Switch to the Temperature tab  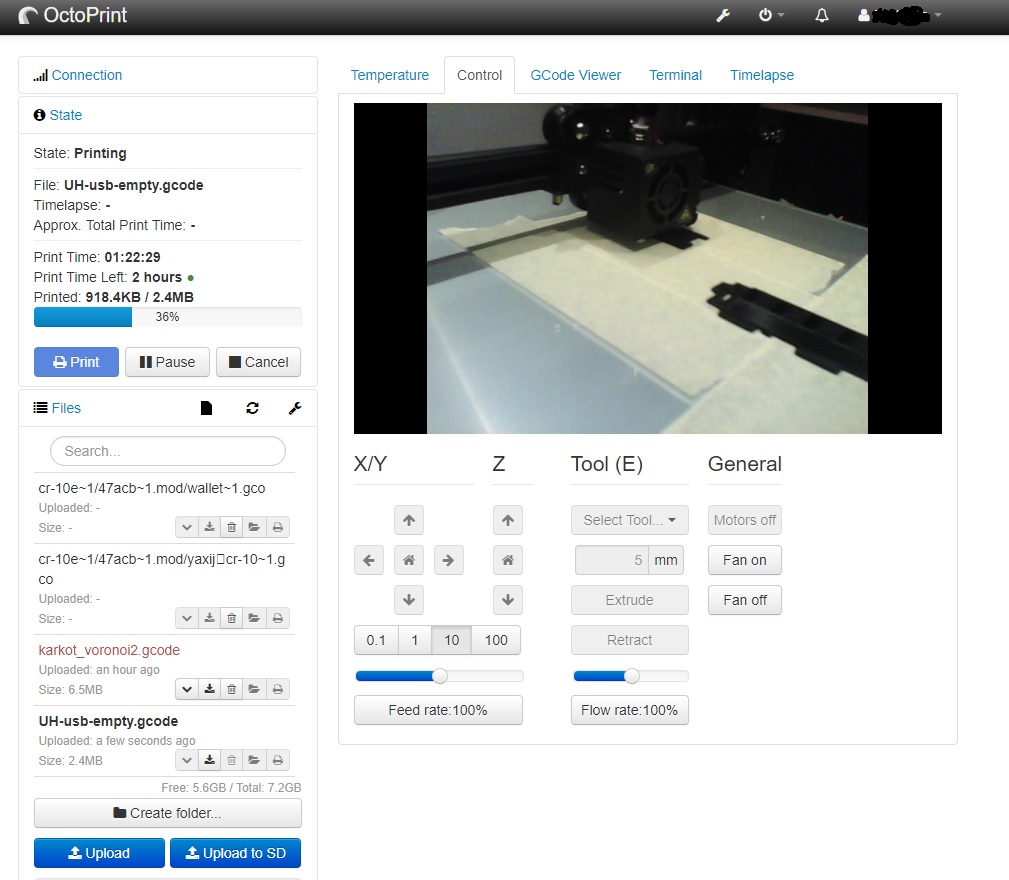tap(390, 75)
